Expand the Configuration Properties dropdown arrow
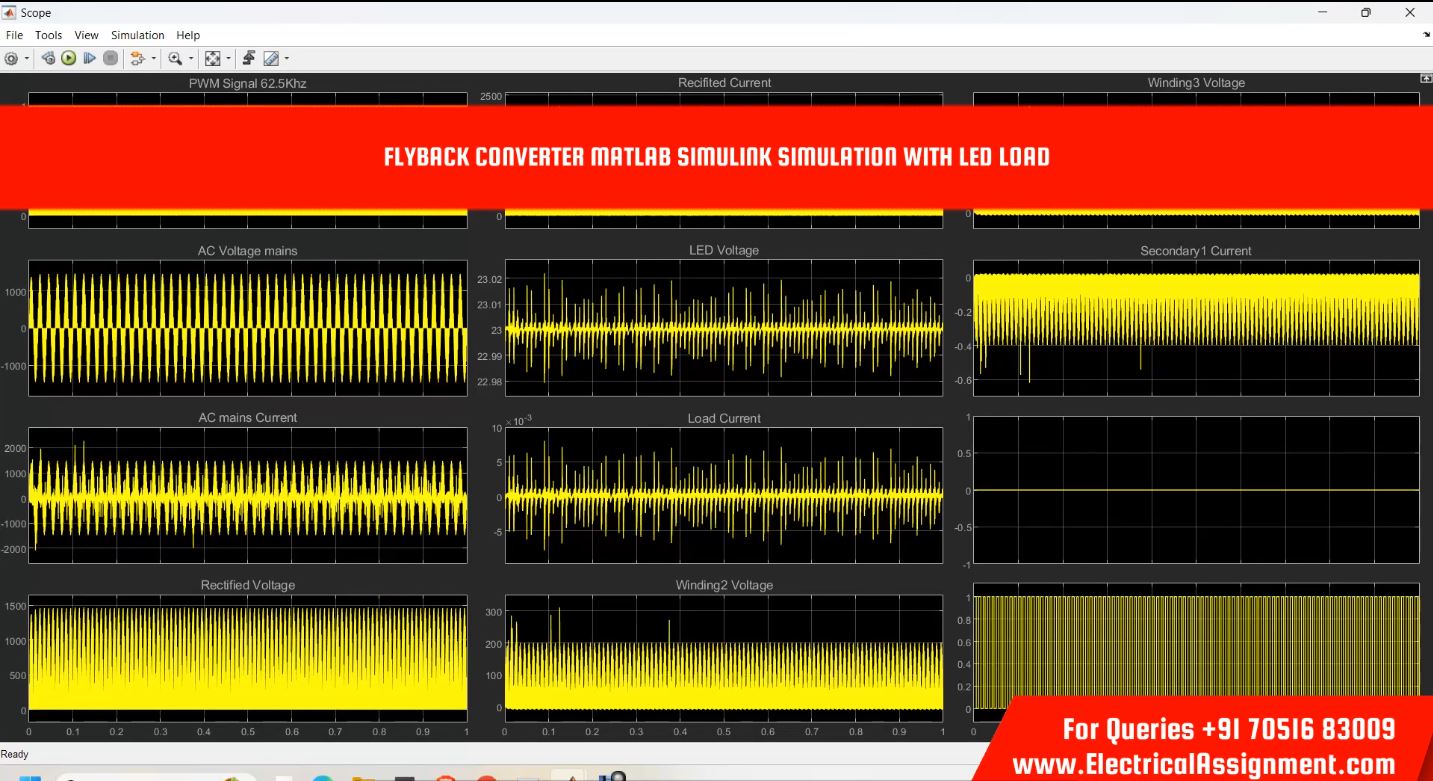Viewport: 1433px width, 781px height. pyautogui.click(x=27, y=60)
